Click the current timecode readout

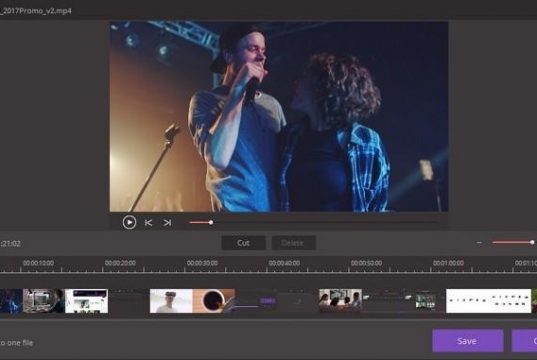coord(10,244)
